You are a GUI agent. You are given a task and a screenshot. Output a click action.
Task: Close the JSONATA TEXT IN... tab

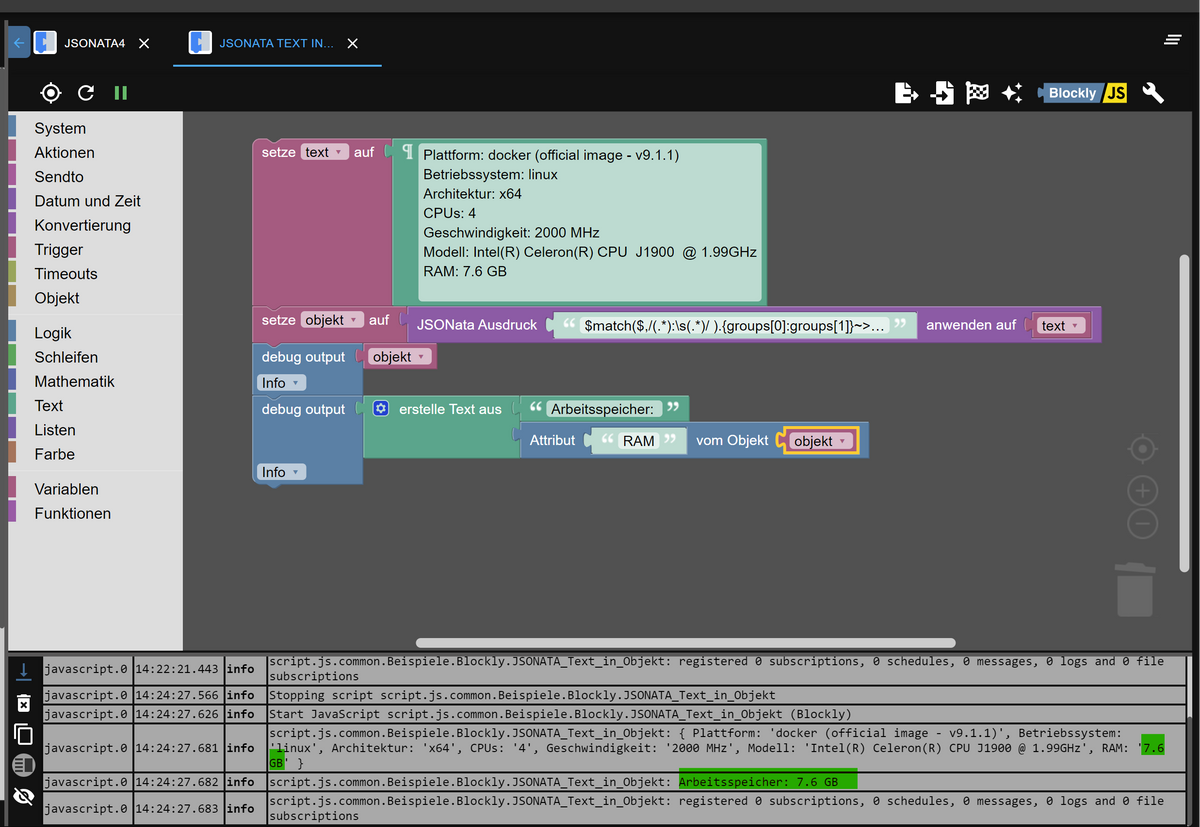[352, 43]
